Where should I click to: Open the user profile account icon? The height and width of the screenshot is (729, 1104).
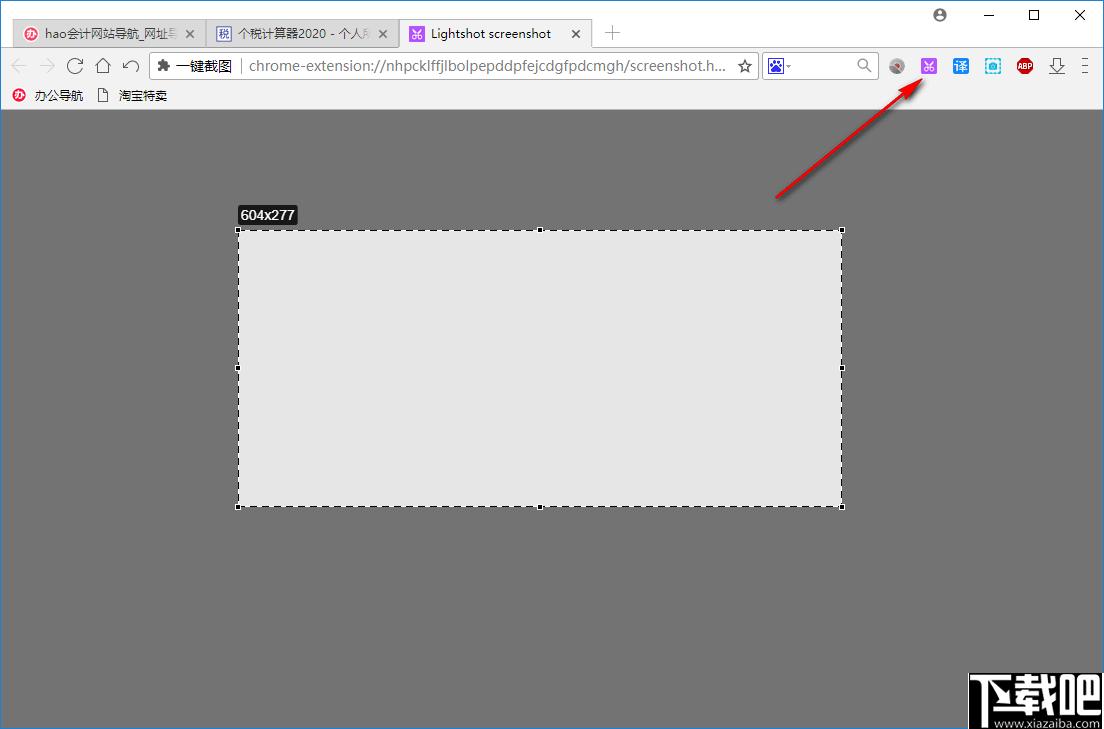940,15
